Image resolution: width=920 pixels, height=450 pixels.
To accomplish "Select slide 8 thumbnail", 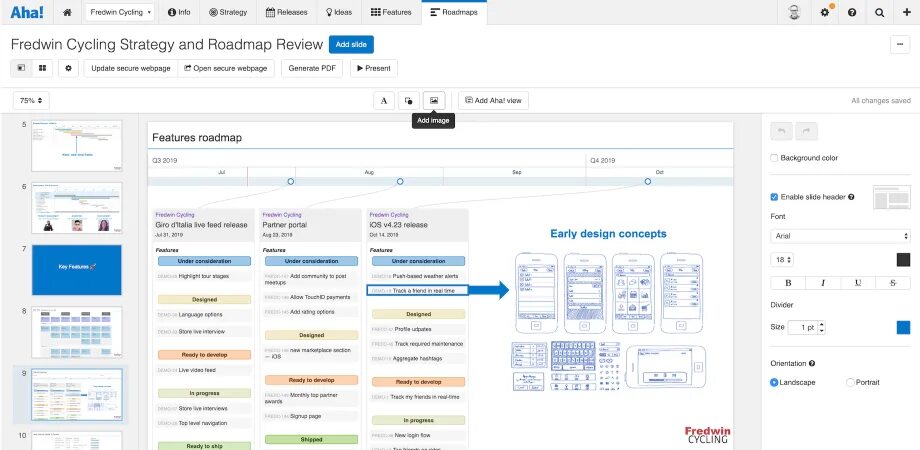I will 77,332.
